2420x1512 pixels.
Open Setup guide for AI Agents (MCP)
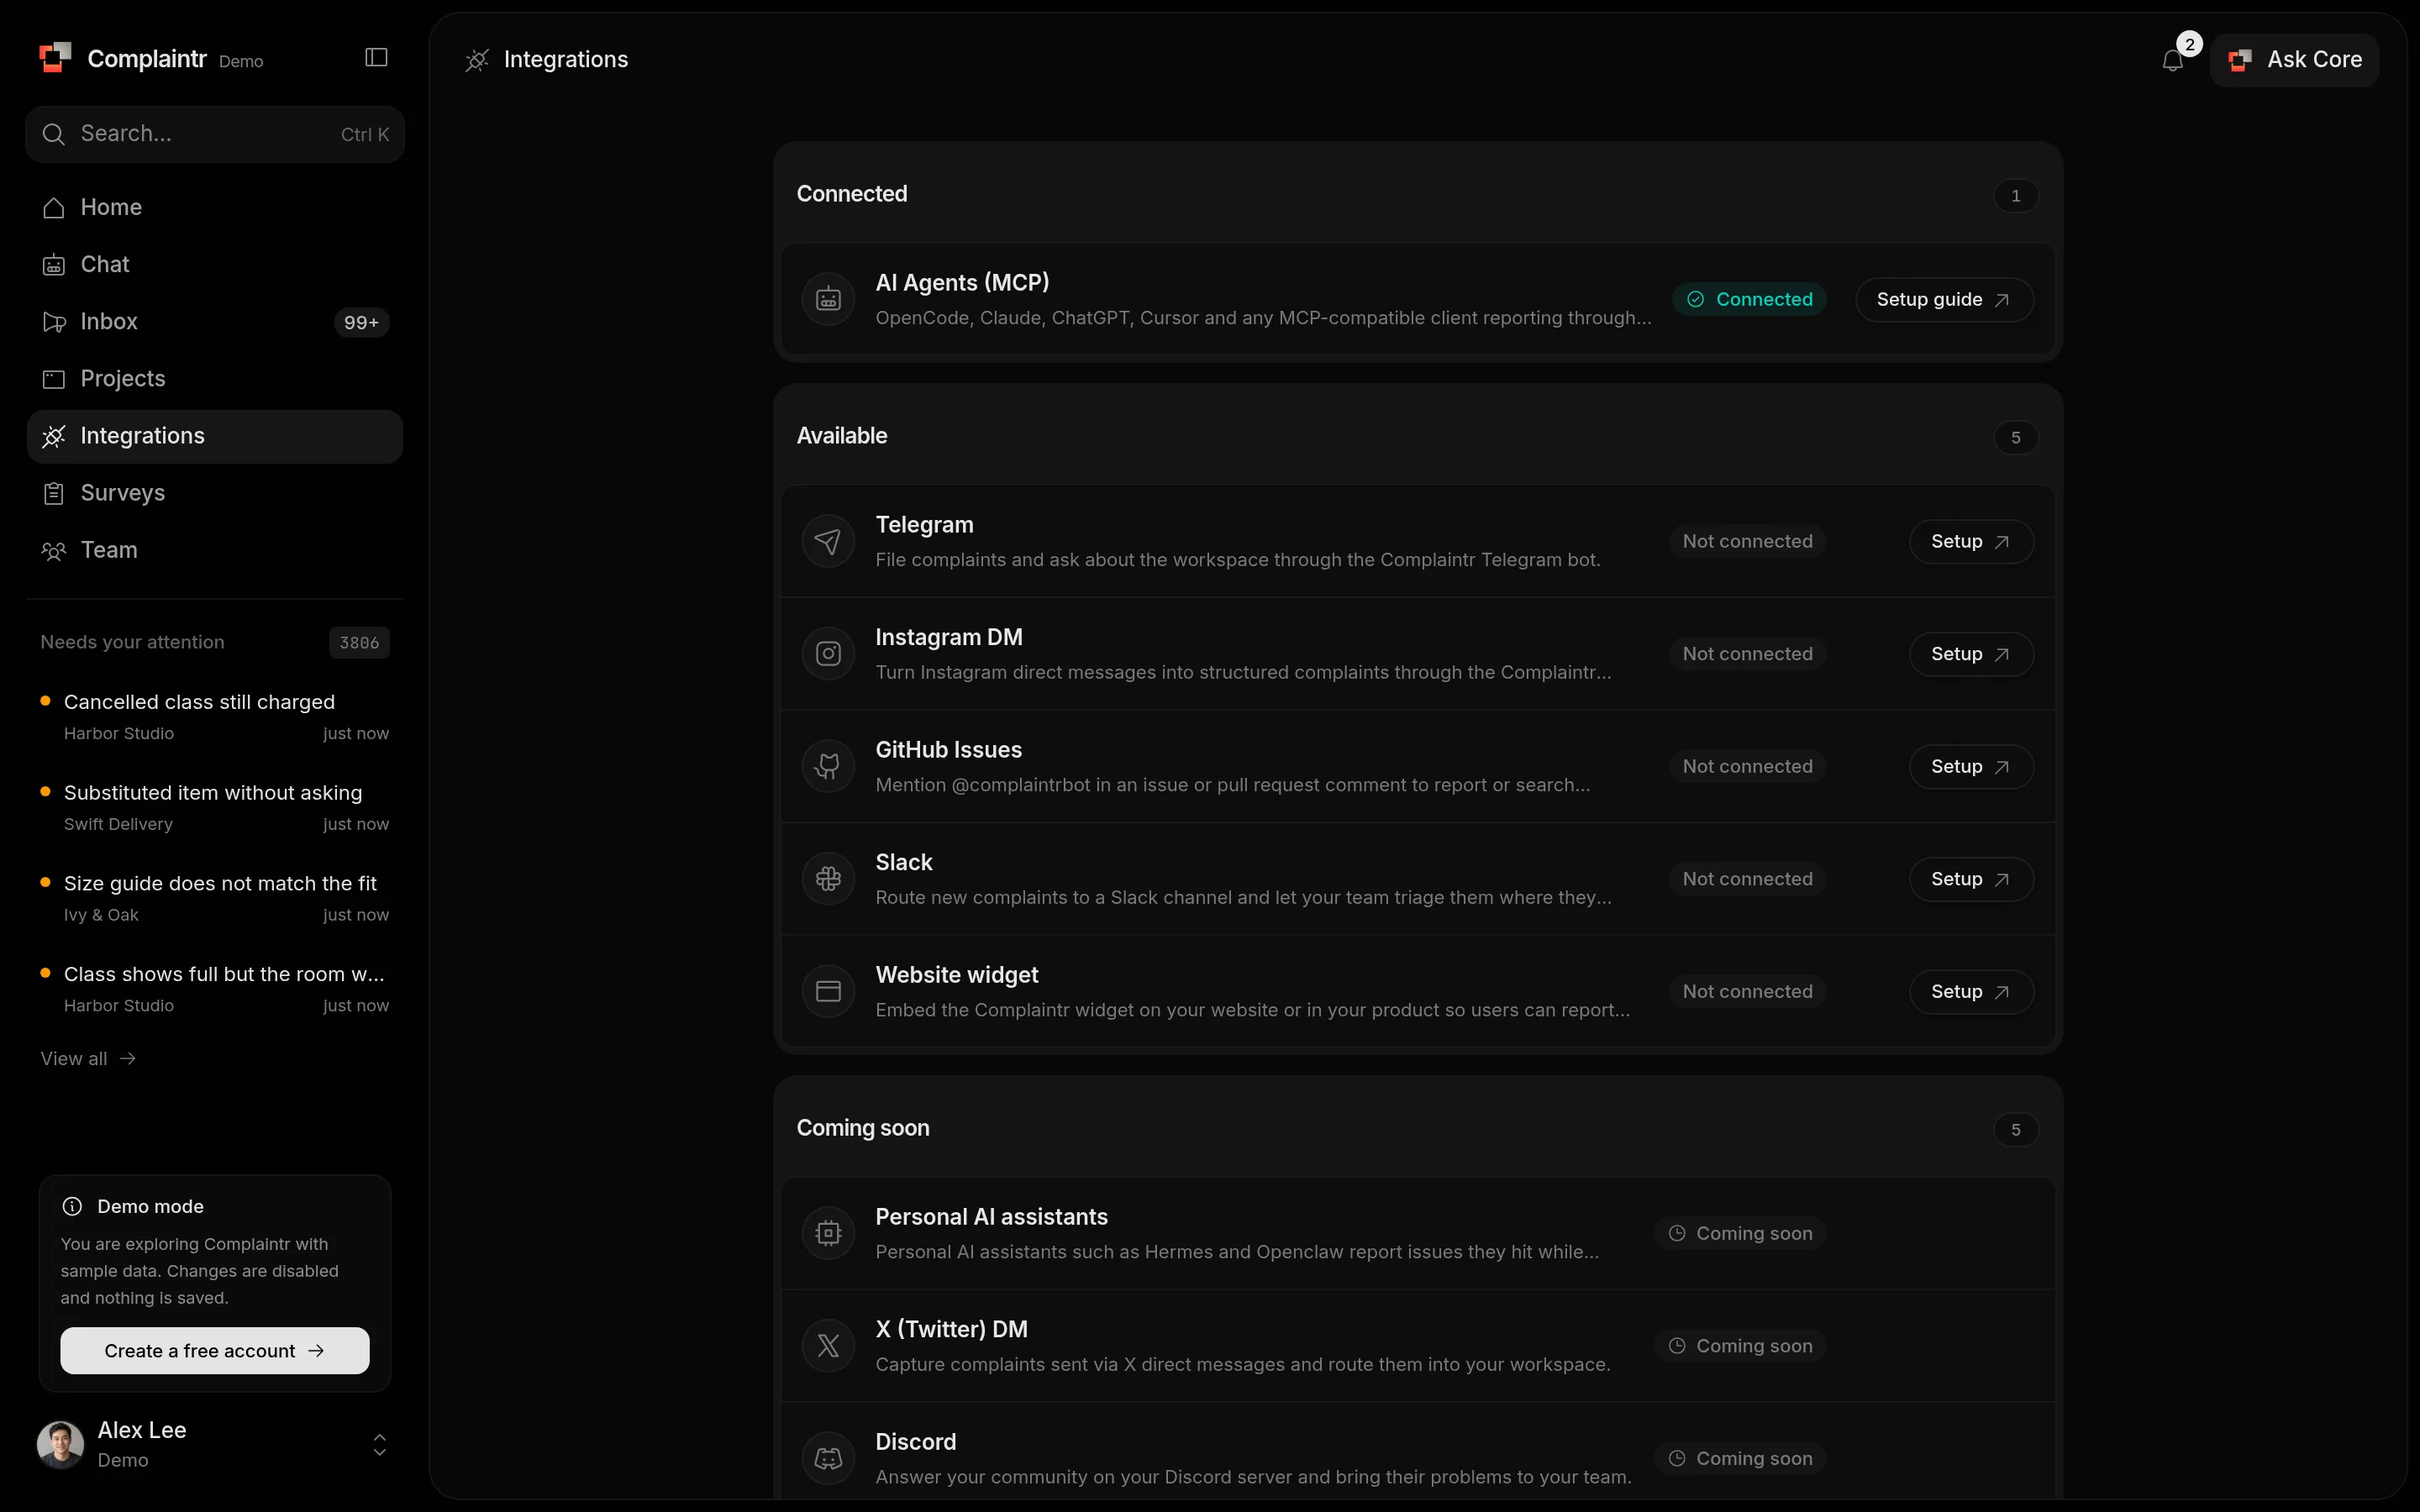tap(1944, 299)
